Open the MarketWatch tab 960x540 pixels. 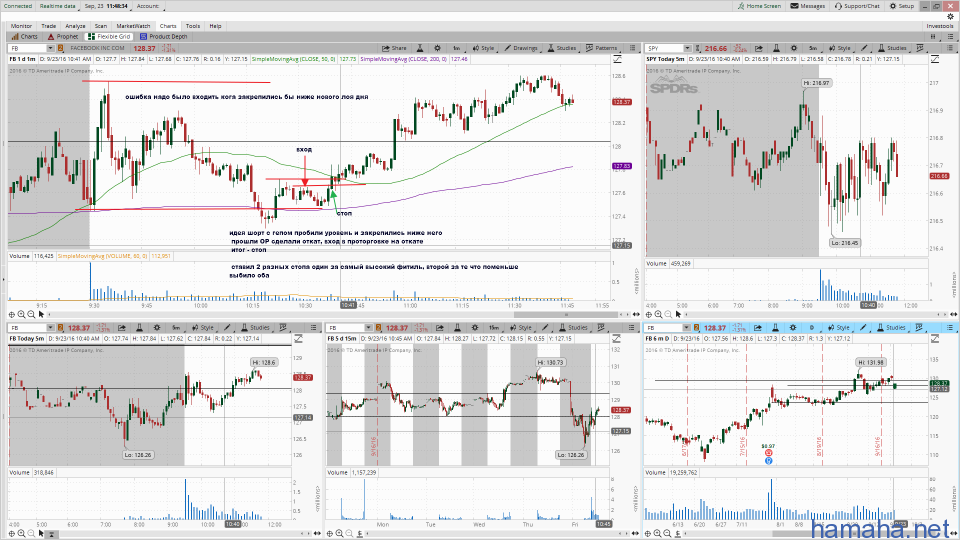tap(133, 26)
